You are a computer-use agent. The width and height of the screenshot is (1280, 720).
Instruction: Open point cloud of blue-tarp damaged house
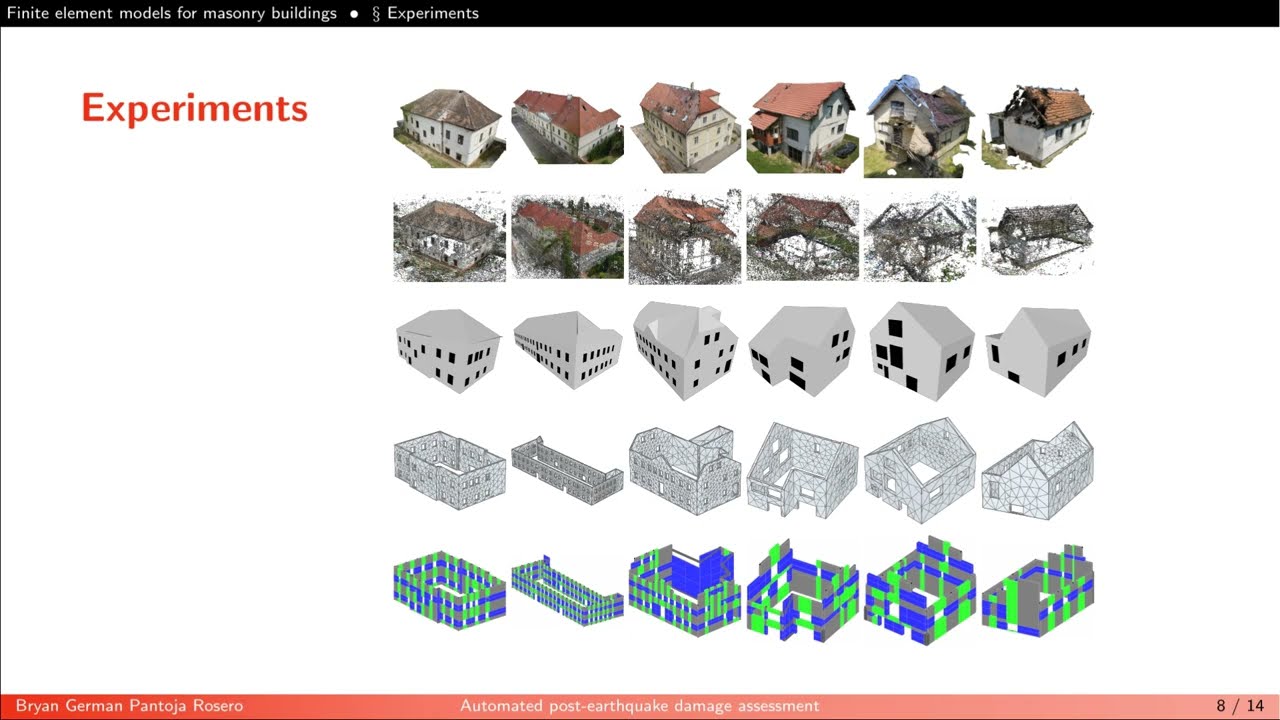[x=920, y=238]
